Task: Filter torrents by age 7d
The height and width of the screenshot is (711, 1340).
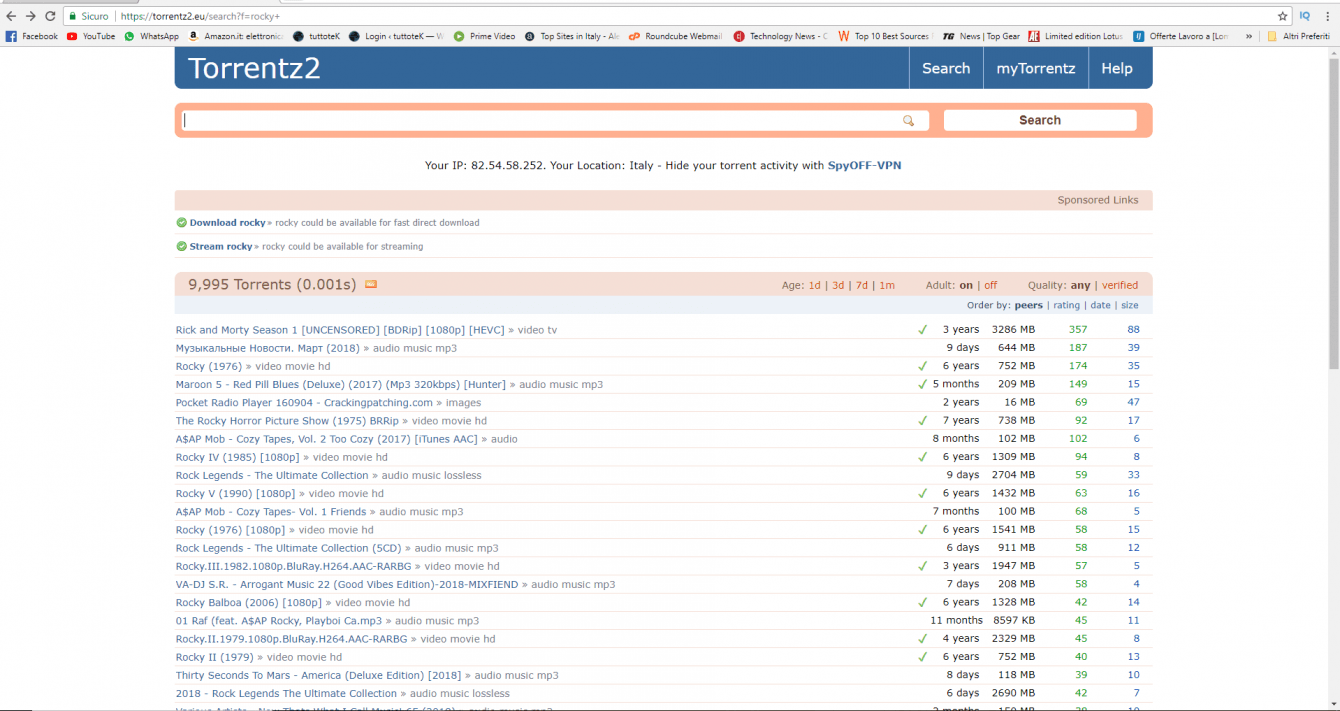Action: (x=862, y=285)
